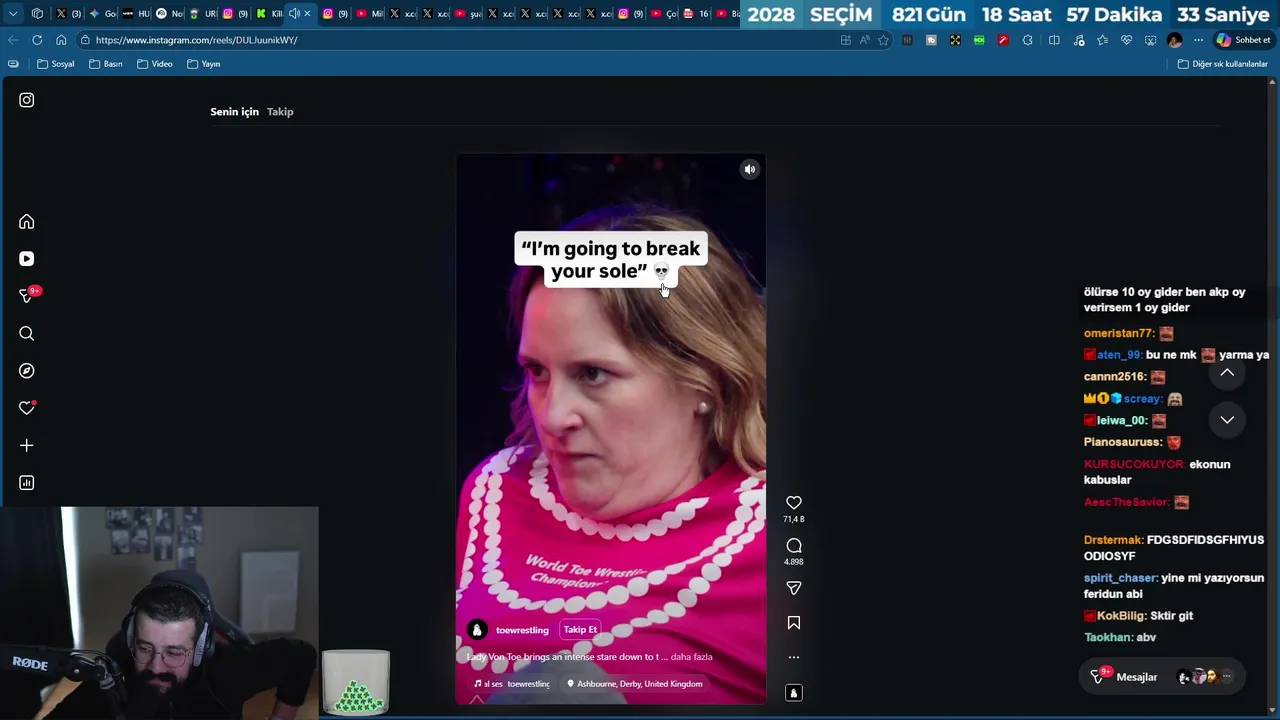Click the Takip Et follow button

[580, 630]
